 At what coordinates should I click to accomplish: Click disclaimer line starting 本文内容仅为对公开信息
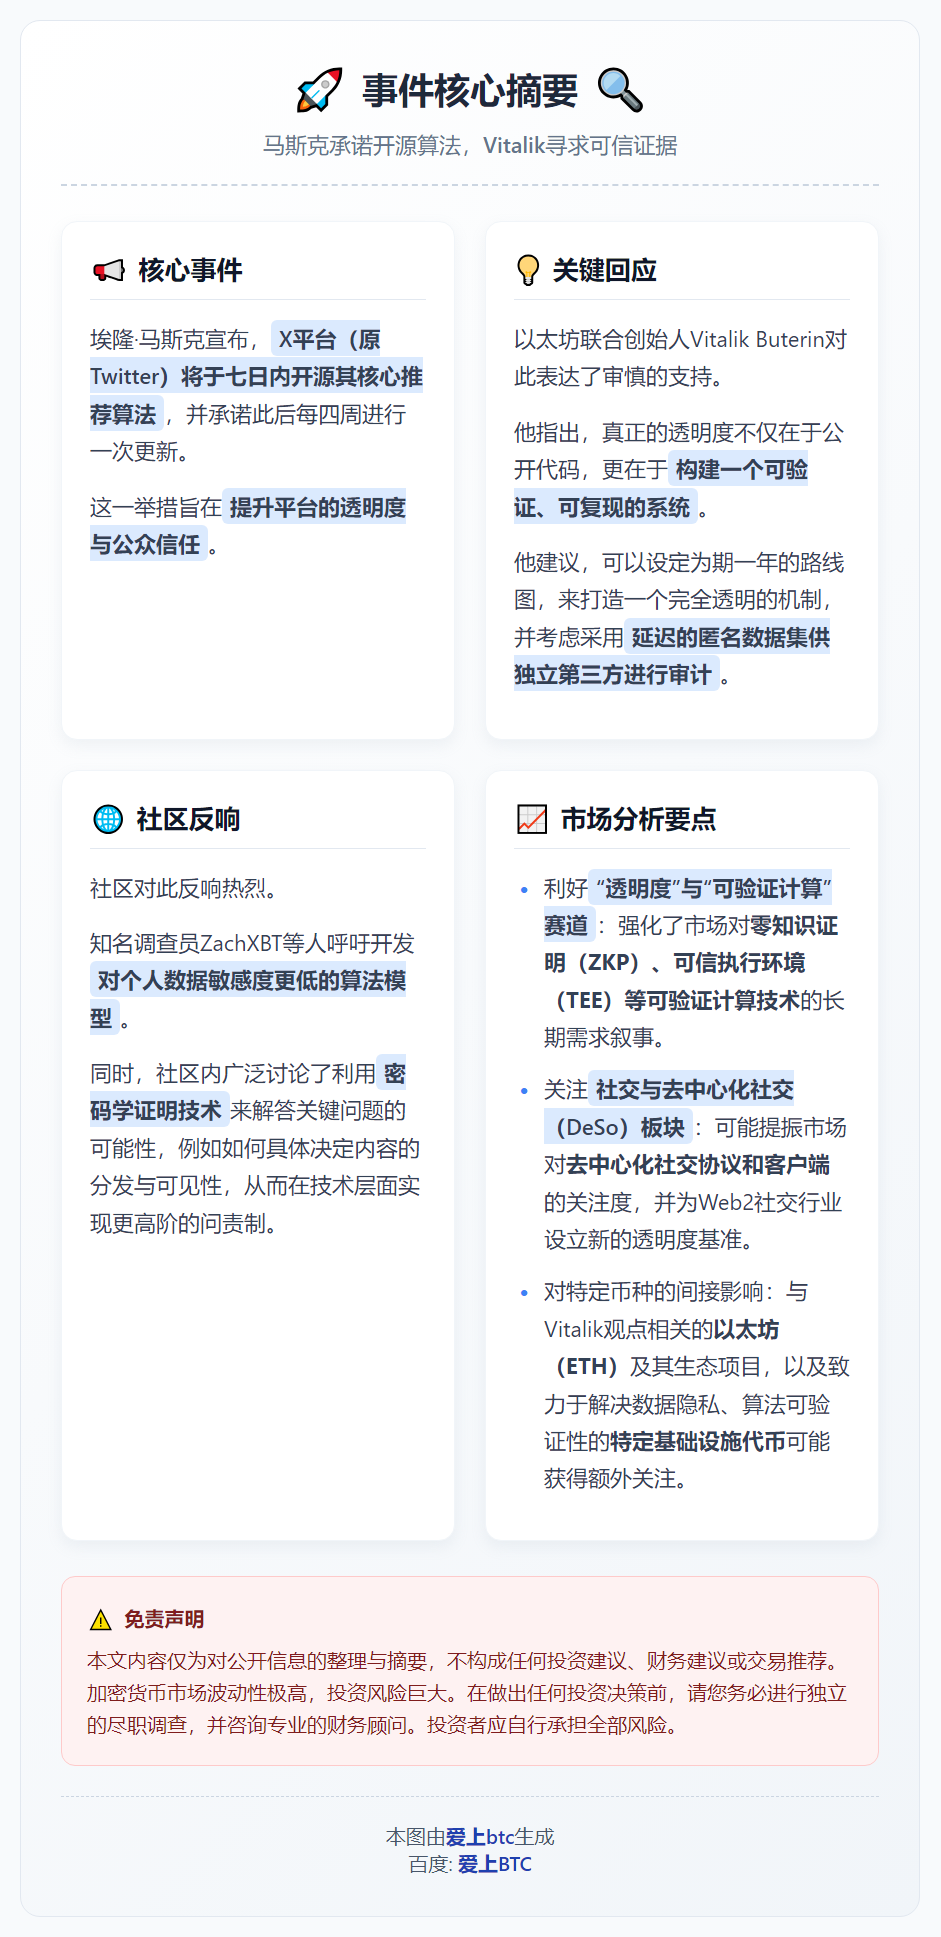click(x=467, y=1661)
